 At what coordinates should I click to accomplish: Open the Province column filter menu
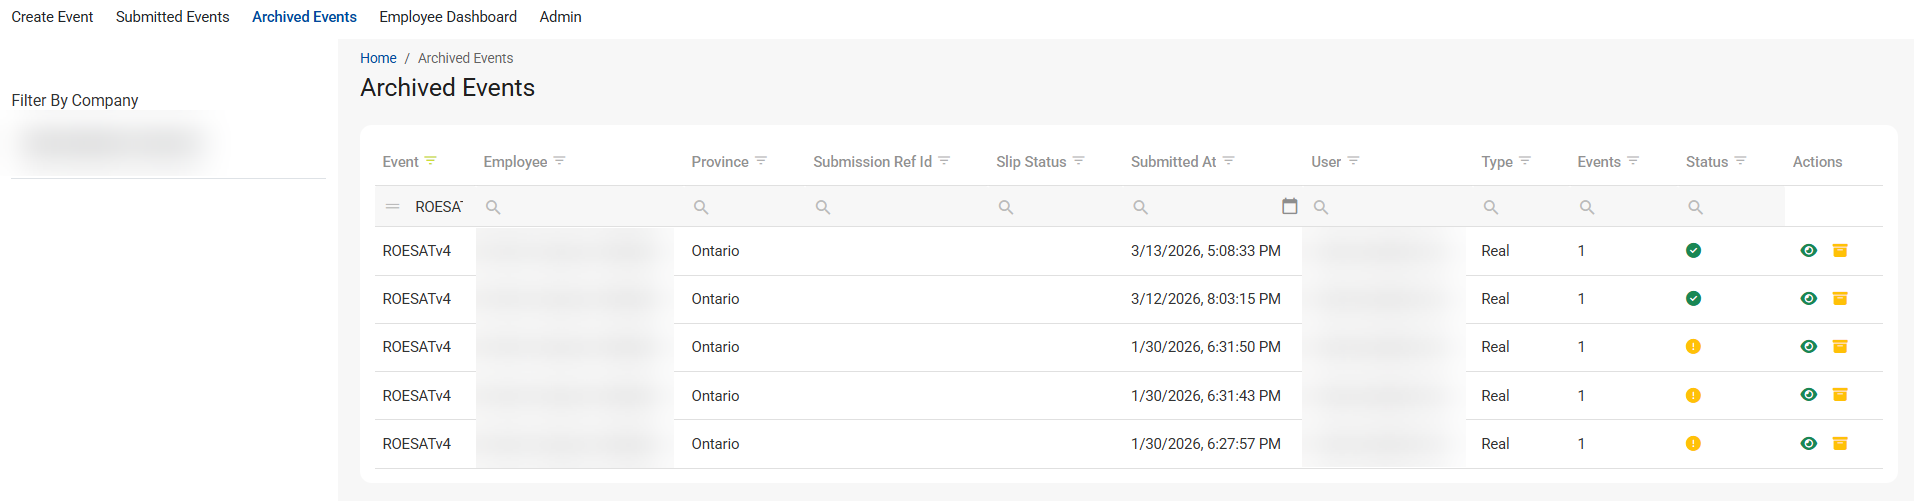click(x=761, y=161)
